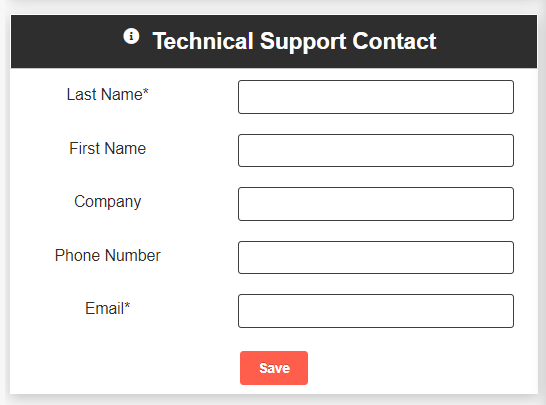Click the Phone Number label text

pos(108,255)
